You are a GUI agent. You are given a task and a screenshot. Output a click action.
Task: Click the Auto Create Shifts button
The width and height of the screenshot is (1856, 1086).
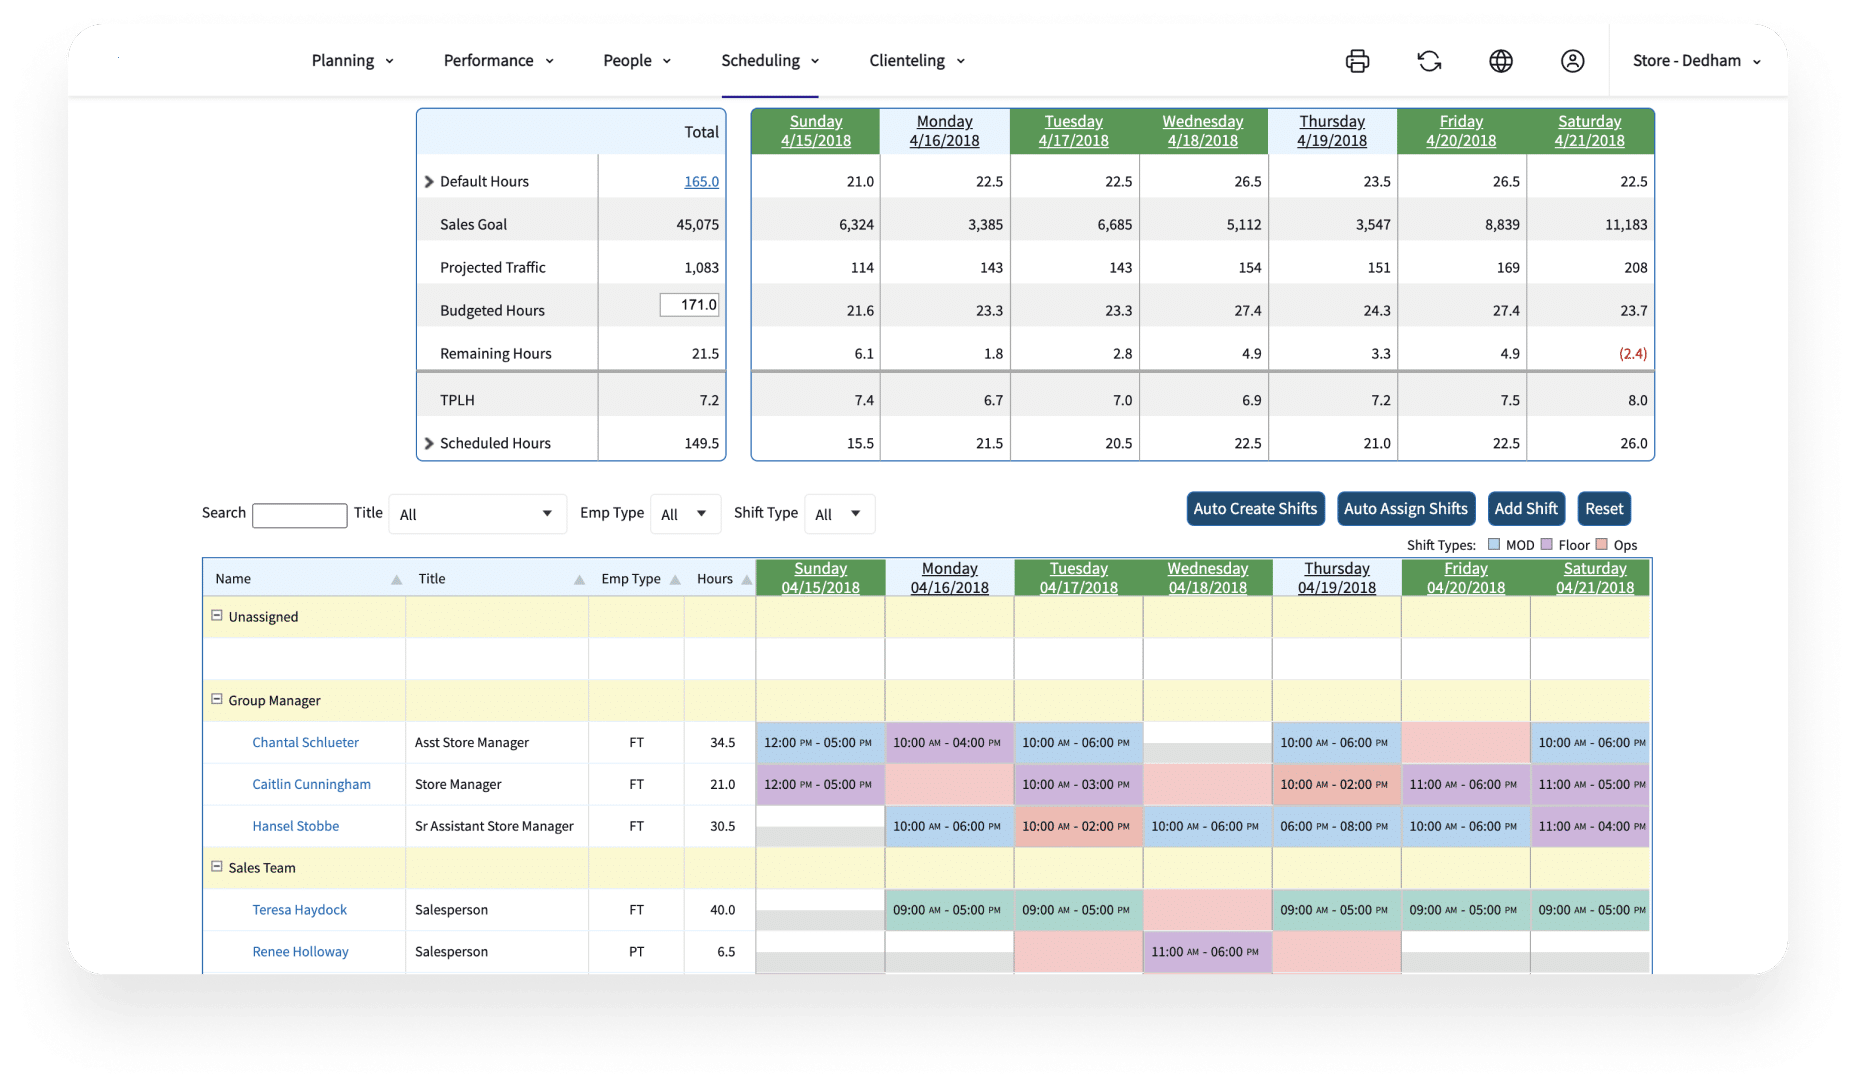click(1255, 509)
